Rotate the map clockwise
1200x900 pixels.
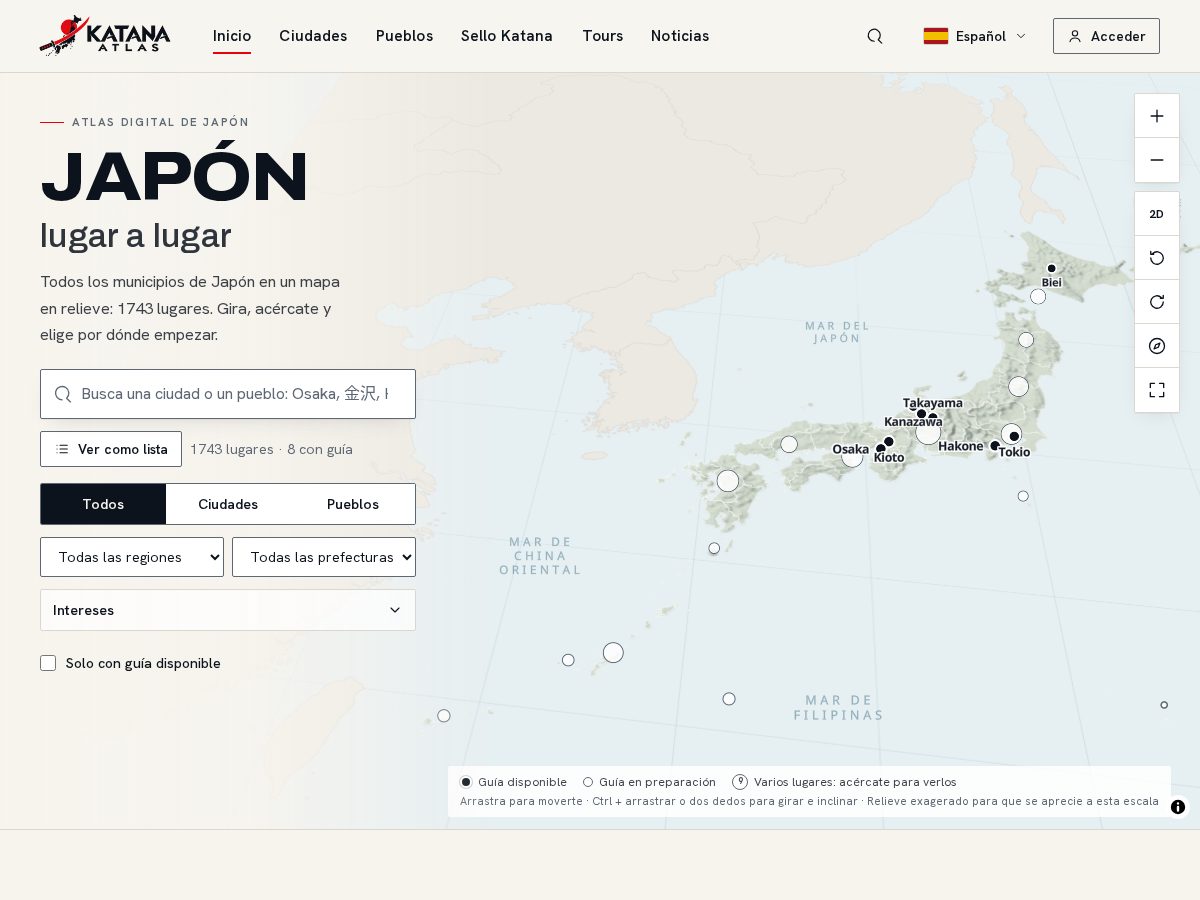click(1157, 302)
